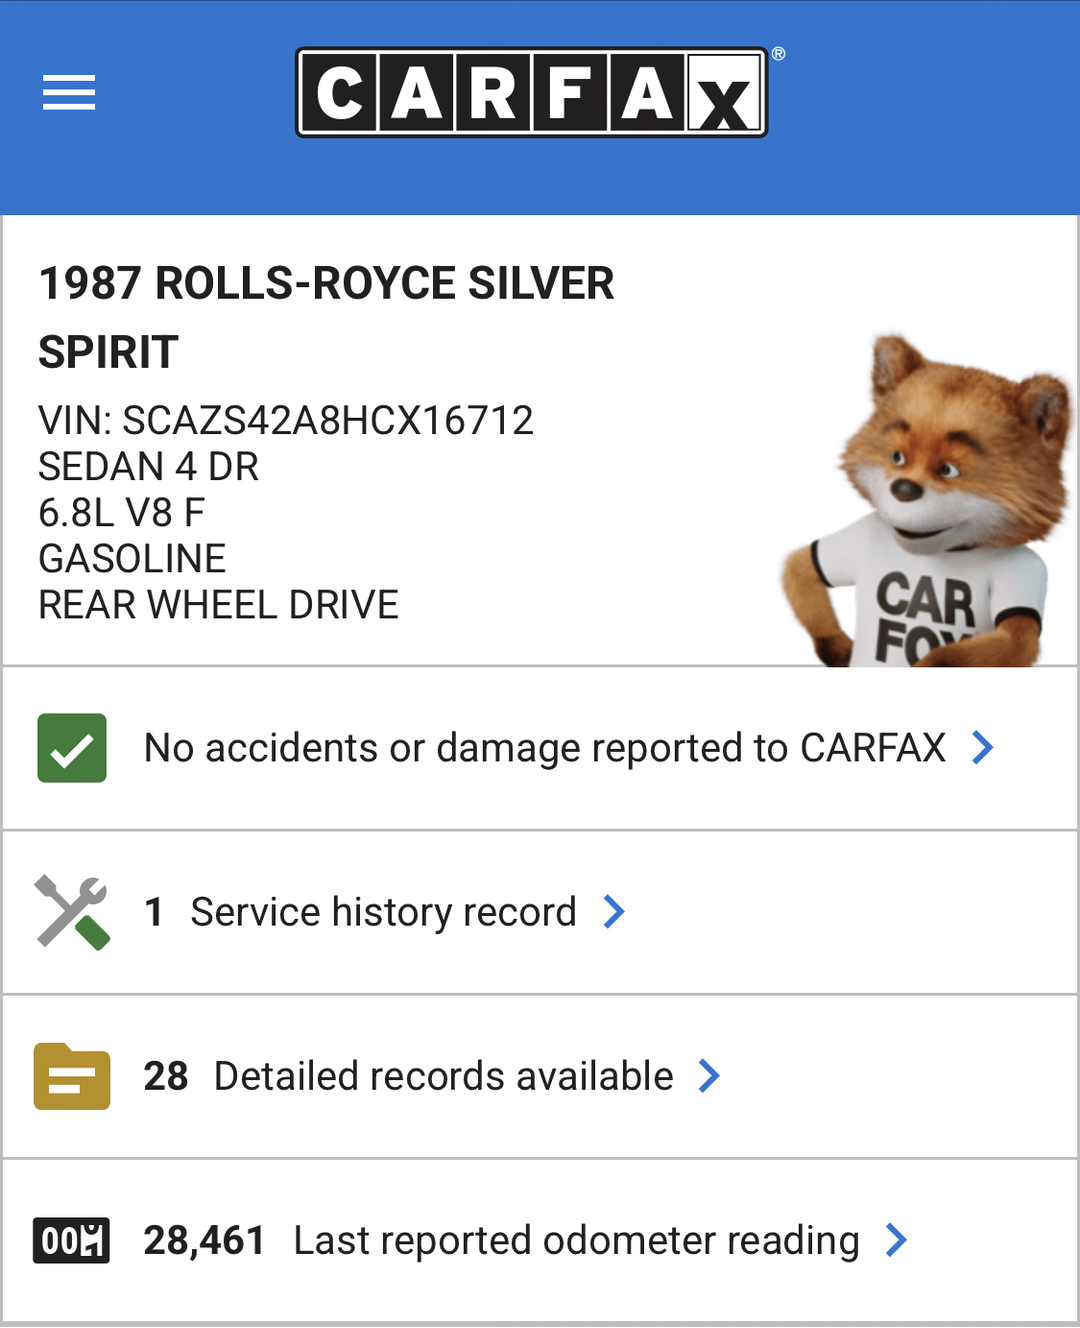
Task: Open the 1 service history record link
Action: 385,911
